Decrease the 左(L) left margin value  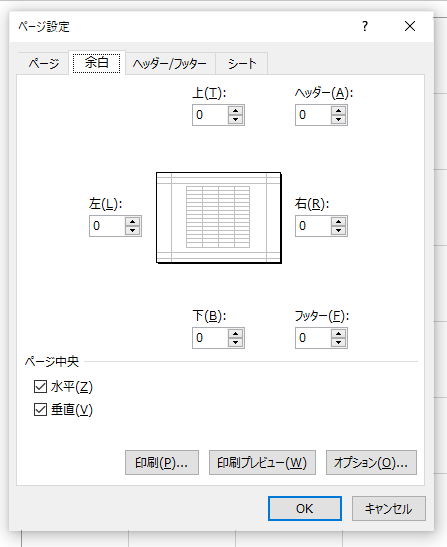point(132,230)
